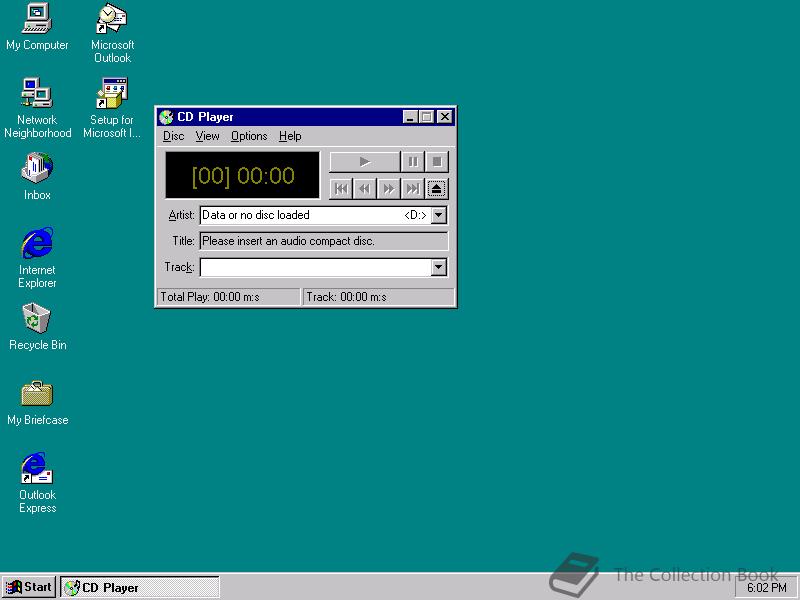
Task: Expand the Track dropdown arrow
Action: click(439, 267)
